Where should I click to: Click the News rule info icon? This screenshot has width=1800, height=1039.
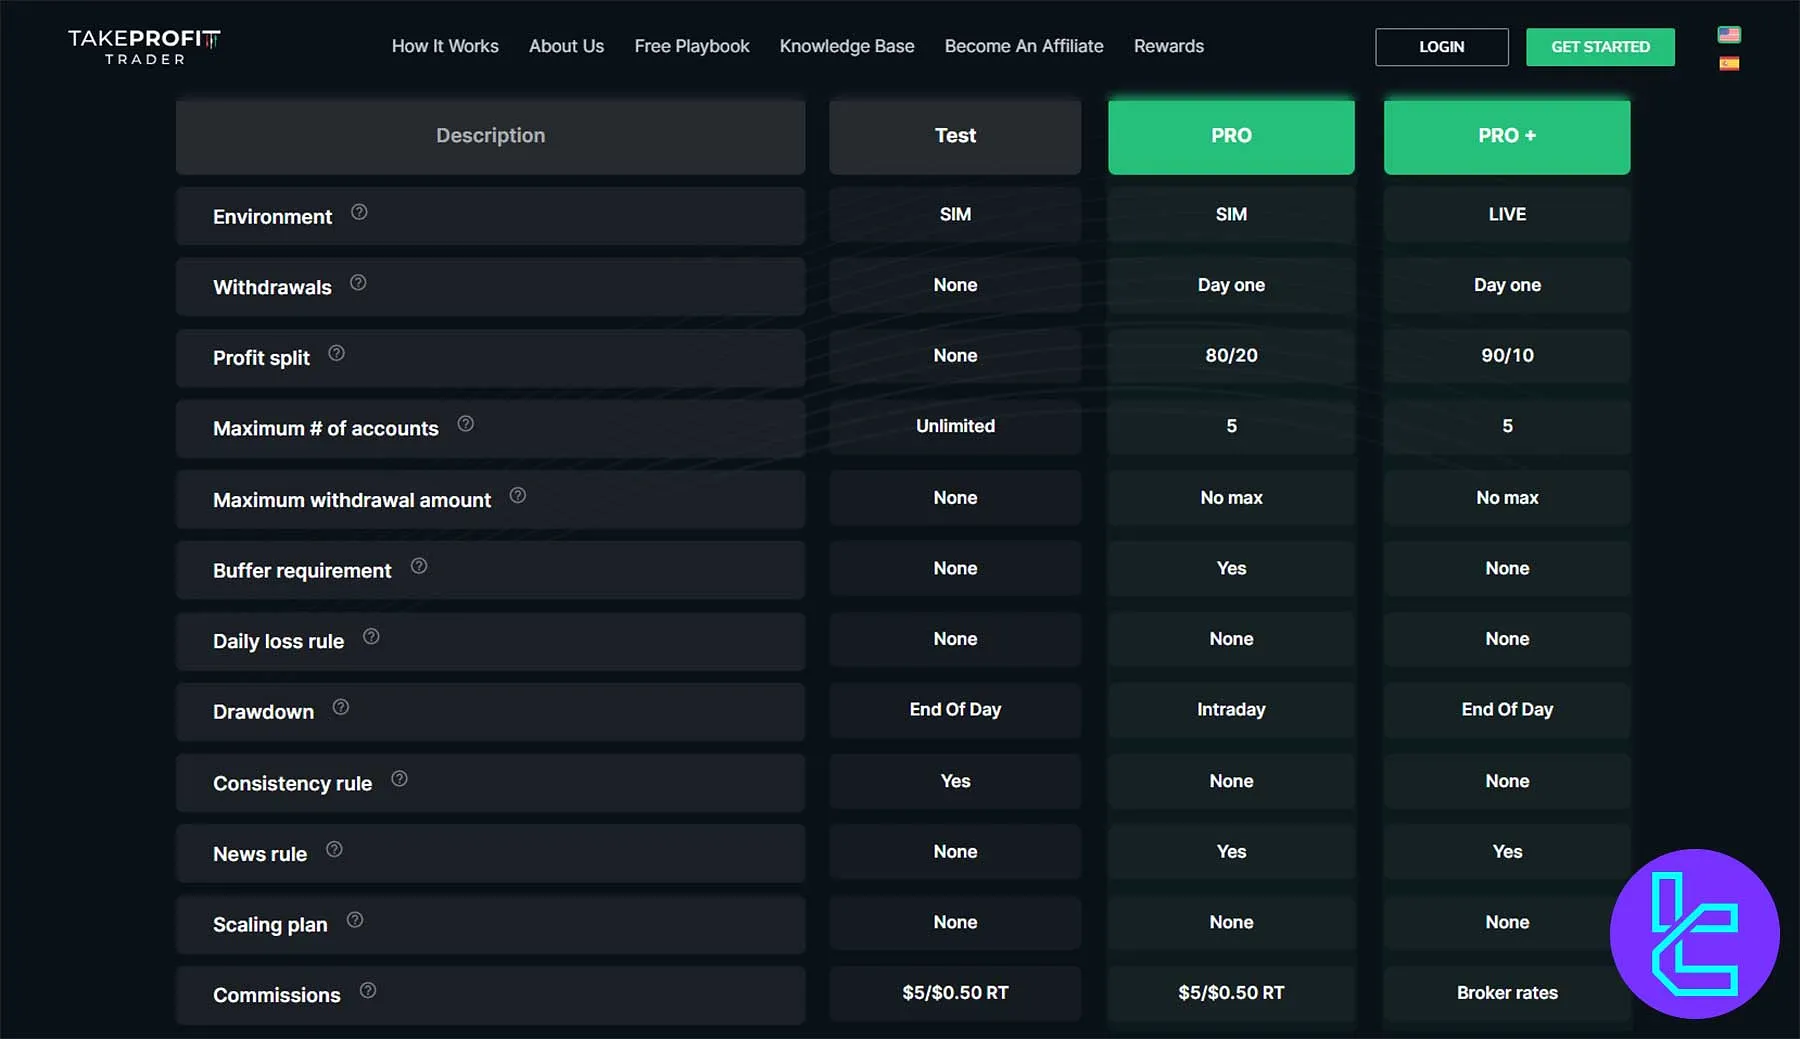(335, 849)
